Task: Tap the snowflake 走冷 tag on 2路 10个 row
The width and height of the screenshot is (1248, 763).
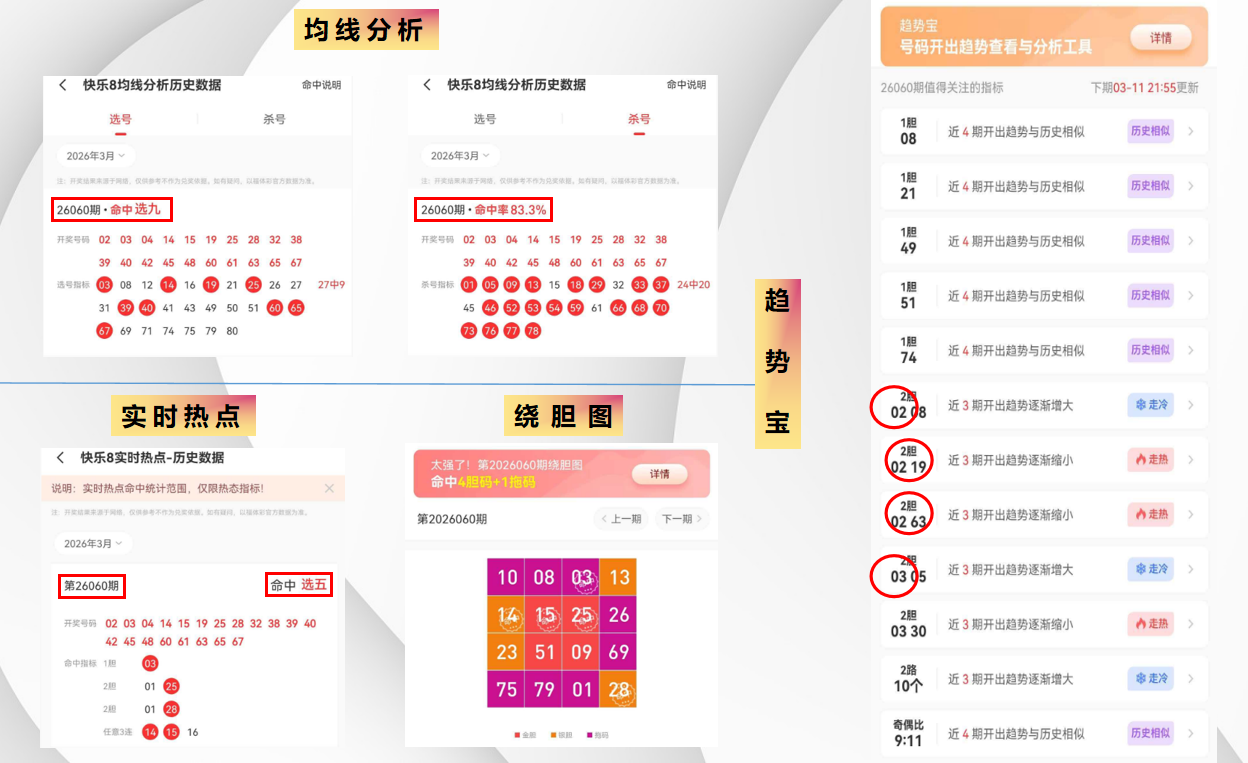Action: (1150, 678)
